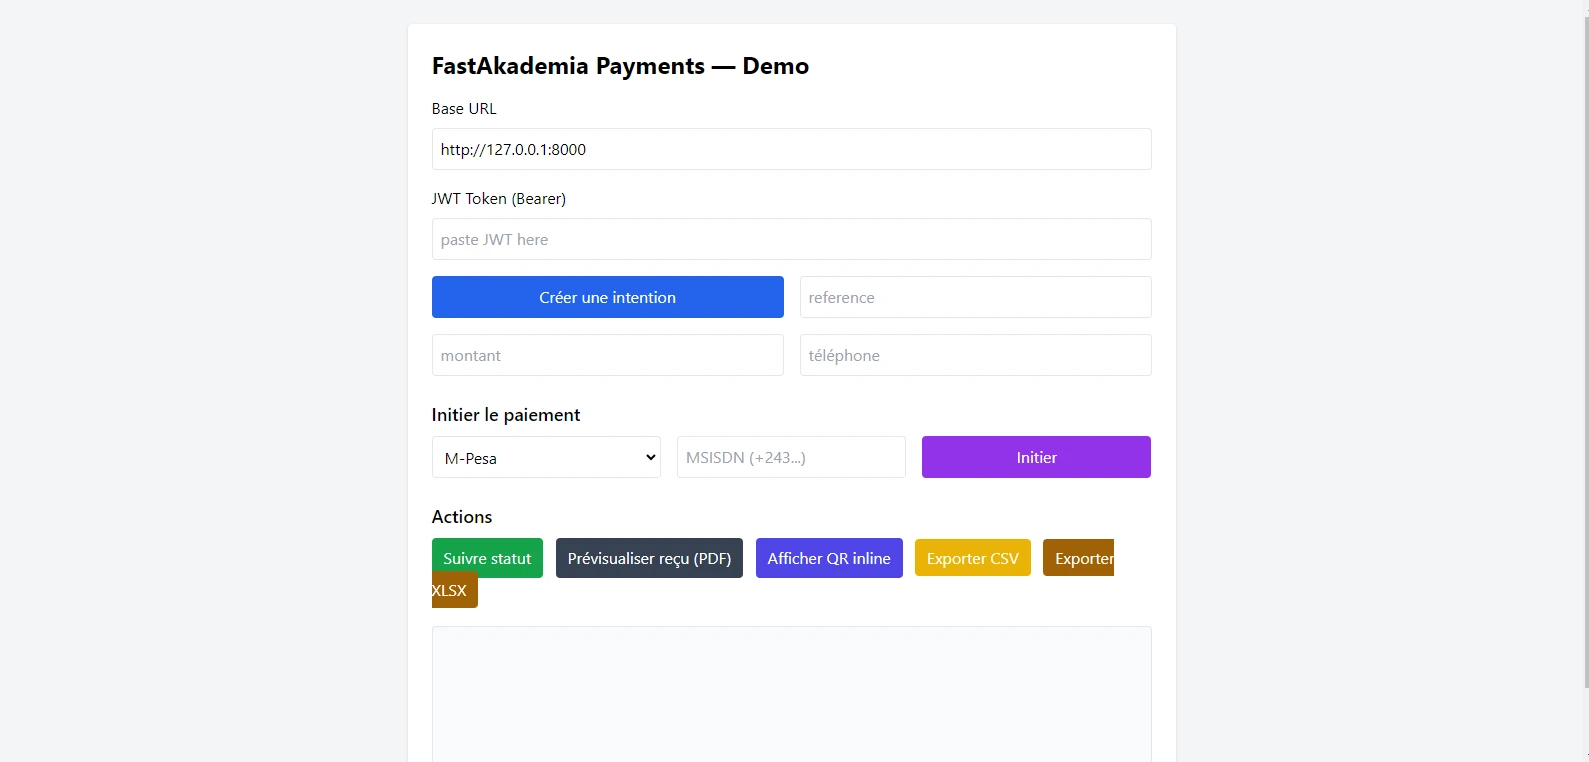Click the FastAkademia Payments — Demo heading
The image size is (1589, 762).
pyautogui.click(x=620, y=66)
